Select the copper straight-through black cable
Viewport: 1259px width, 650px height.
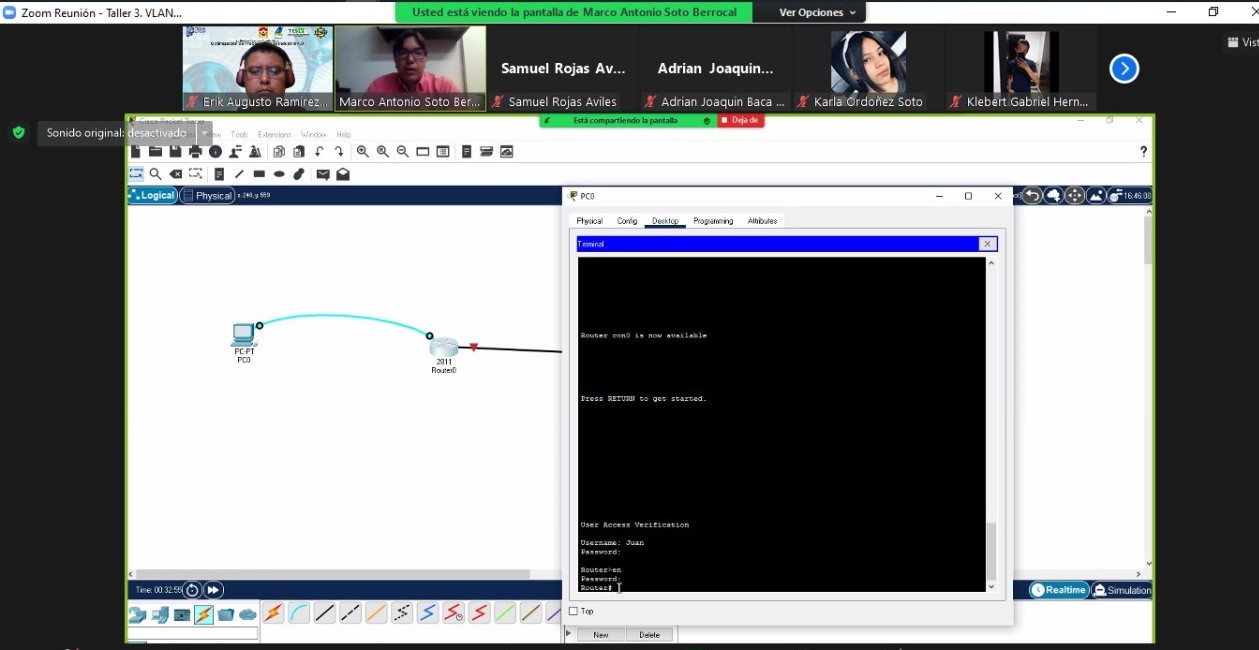click(325, 613)
